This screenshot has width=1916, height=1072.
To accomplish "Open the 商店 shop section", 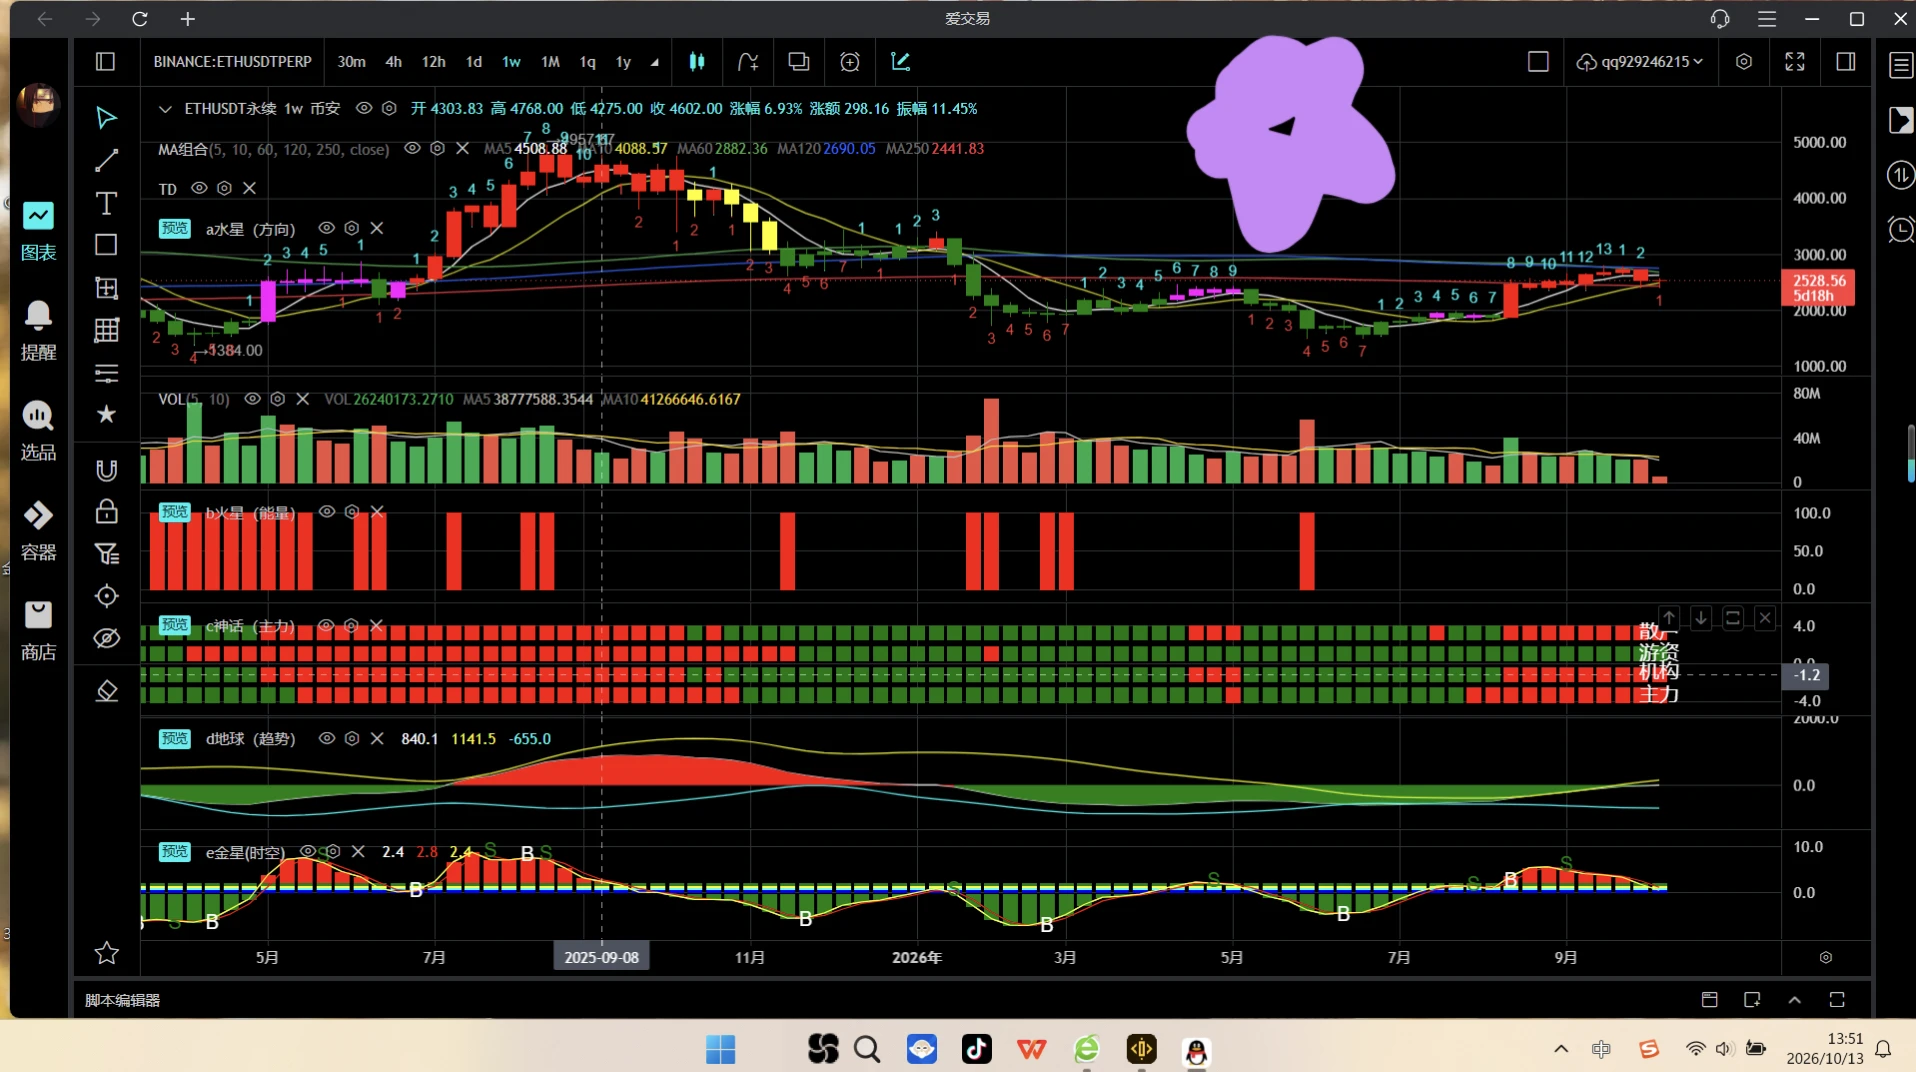I will click(38, 631).
